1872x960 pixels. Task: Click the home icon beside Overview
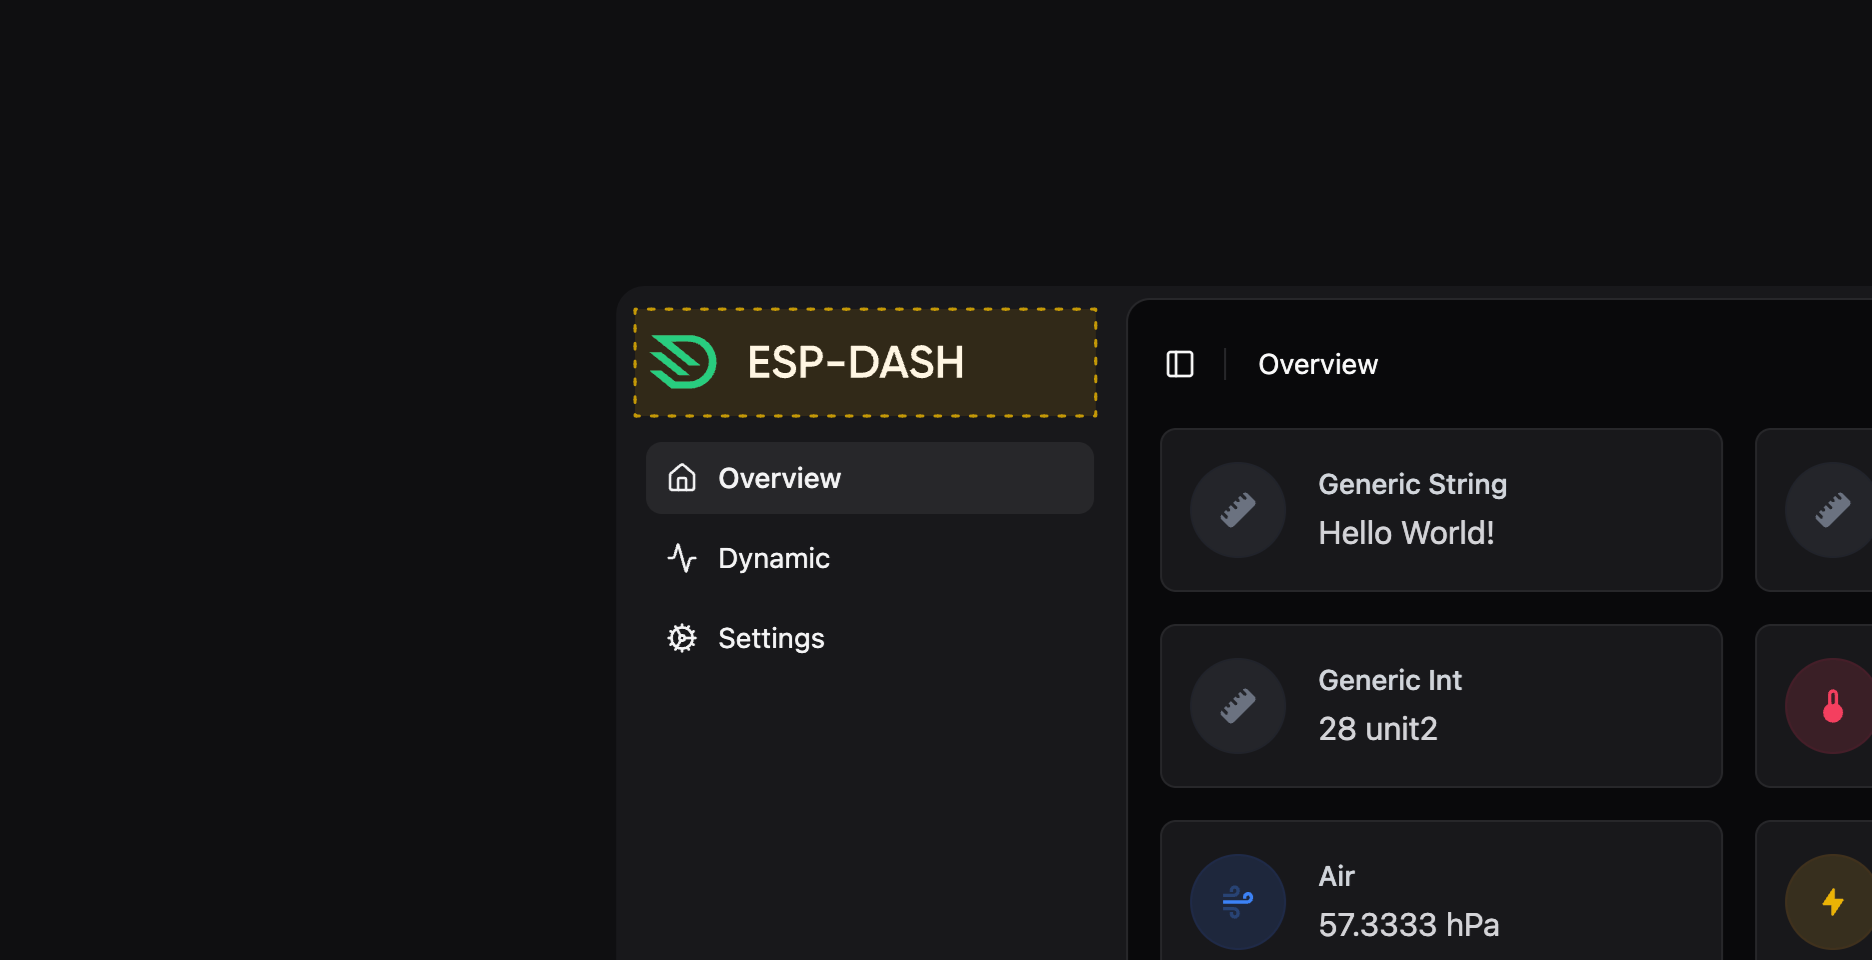click(x=682, y=478)
